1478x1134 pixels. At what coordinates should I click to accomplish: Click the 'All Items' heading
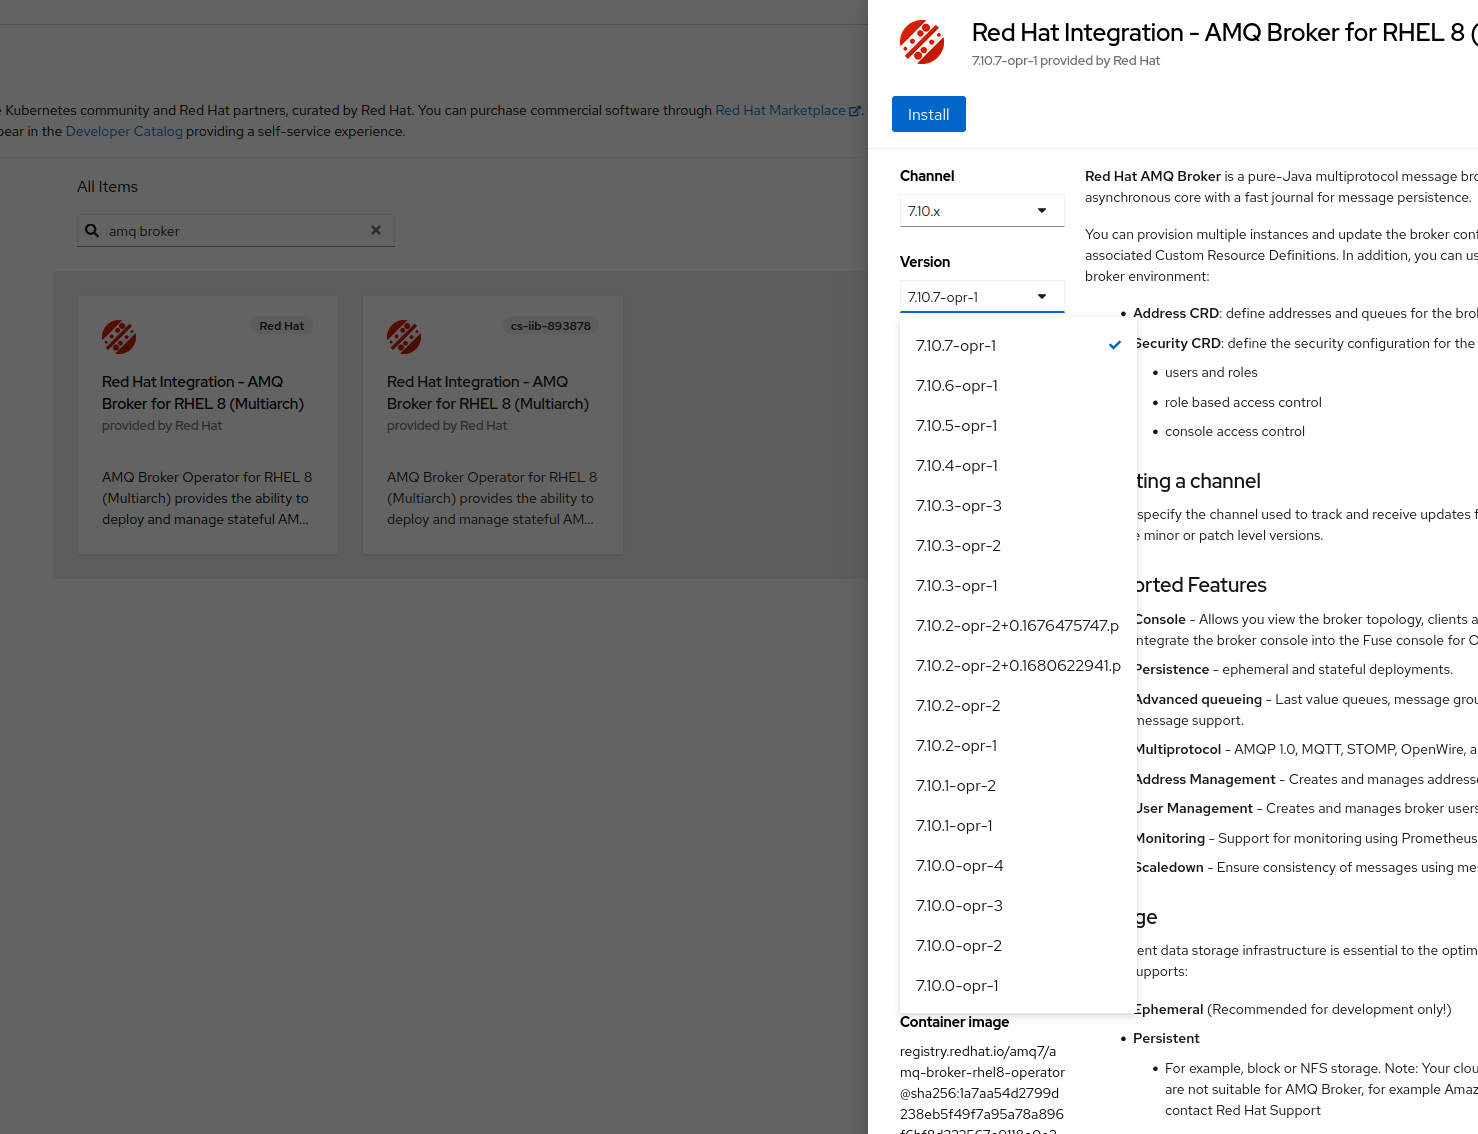108,187
